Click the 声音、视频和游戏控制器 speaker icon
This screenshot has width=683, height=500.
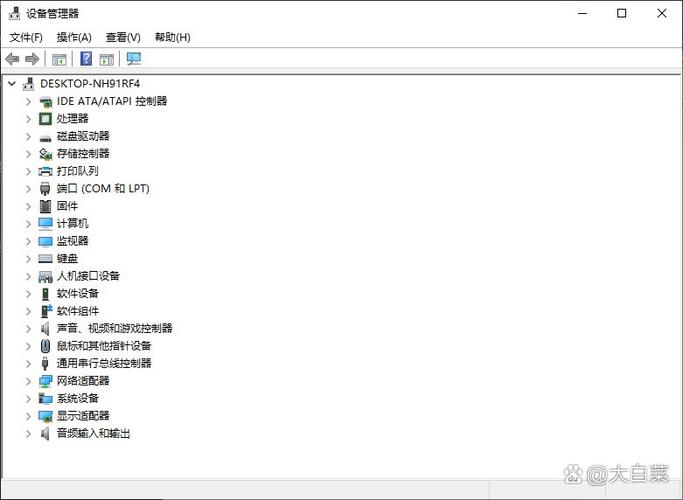pyautogui.click(x=45, y=328)
